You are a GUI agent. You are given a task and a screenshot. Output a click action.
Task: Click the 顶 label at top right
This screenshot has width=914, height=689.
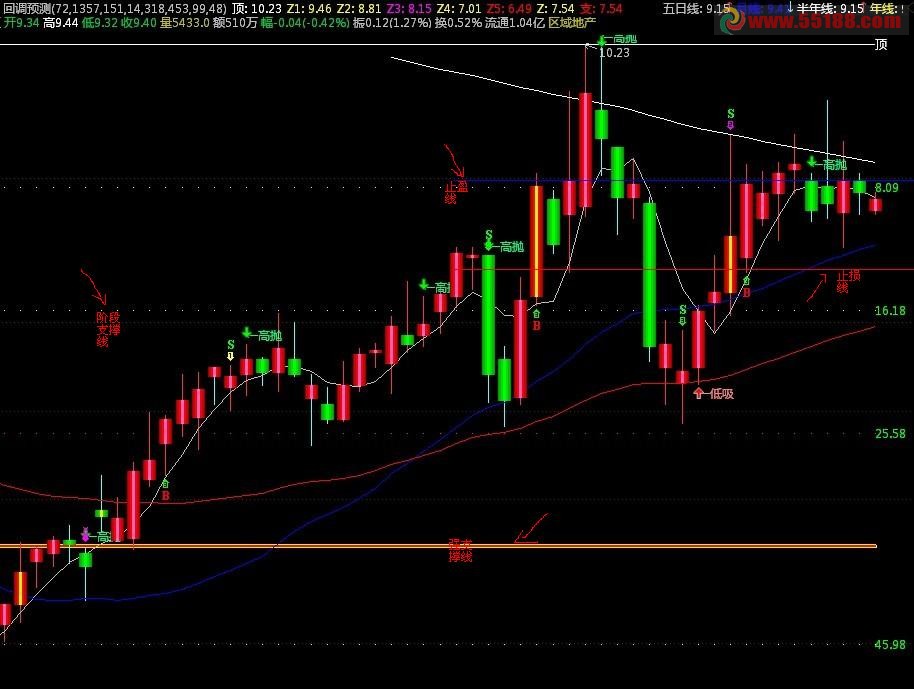click(881, 45)
